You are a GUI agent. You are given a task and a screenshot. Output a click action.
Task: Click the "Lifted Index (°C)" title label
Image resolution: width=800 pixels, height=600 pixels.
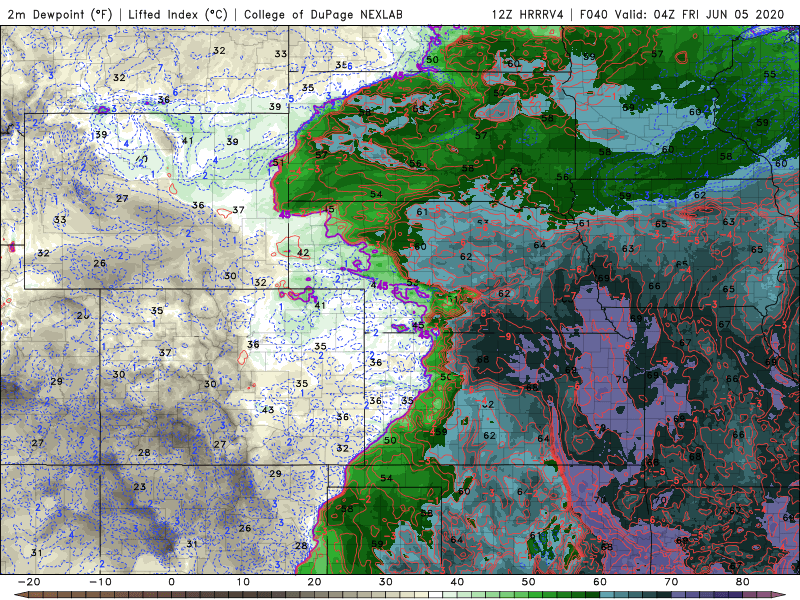coord(178,14)
